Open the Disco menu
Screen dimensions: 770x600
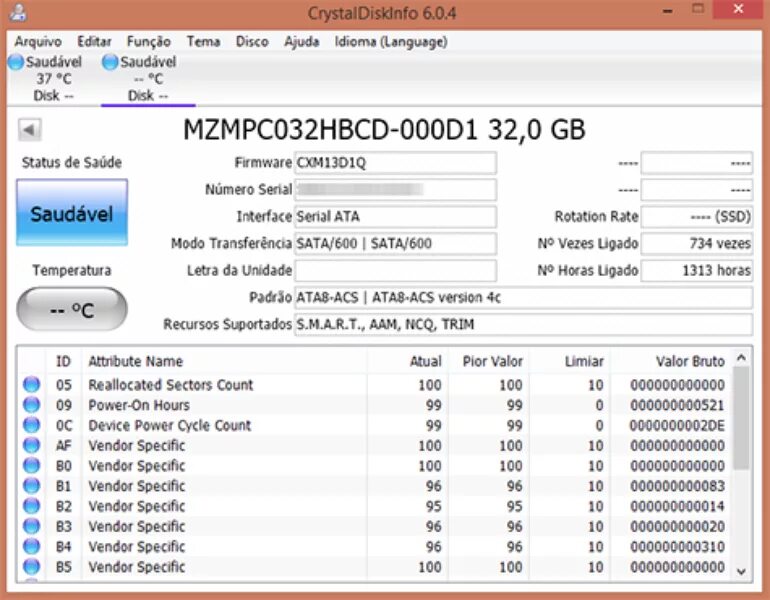pos(252,42)
